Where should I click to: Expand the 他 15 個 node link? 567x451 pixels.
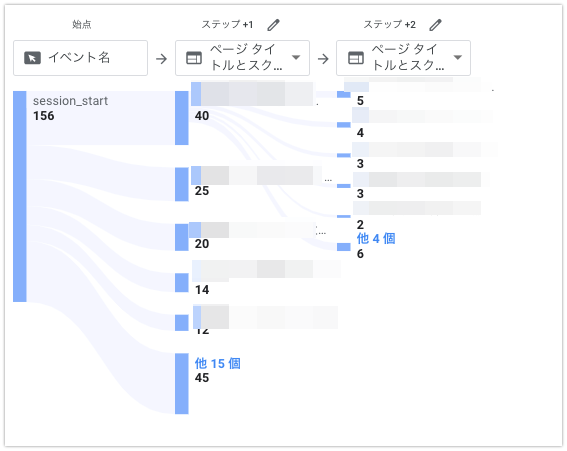[x=218, y=363]
